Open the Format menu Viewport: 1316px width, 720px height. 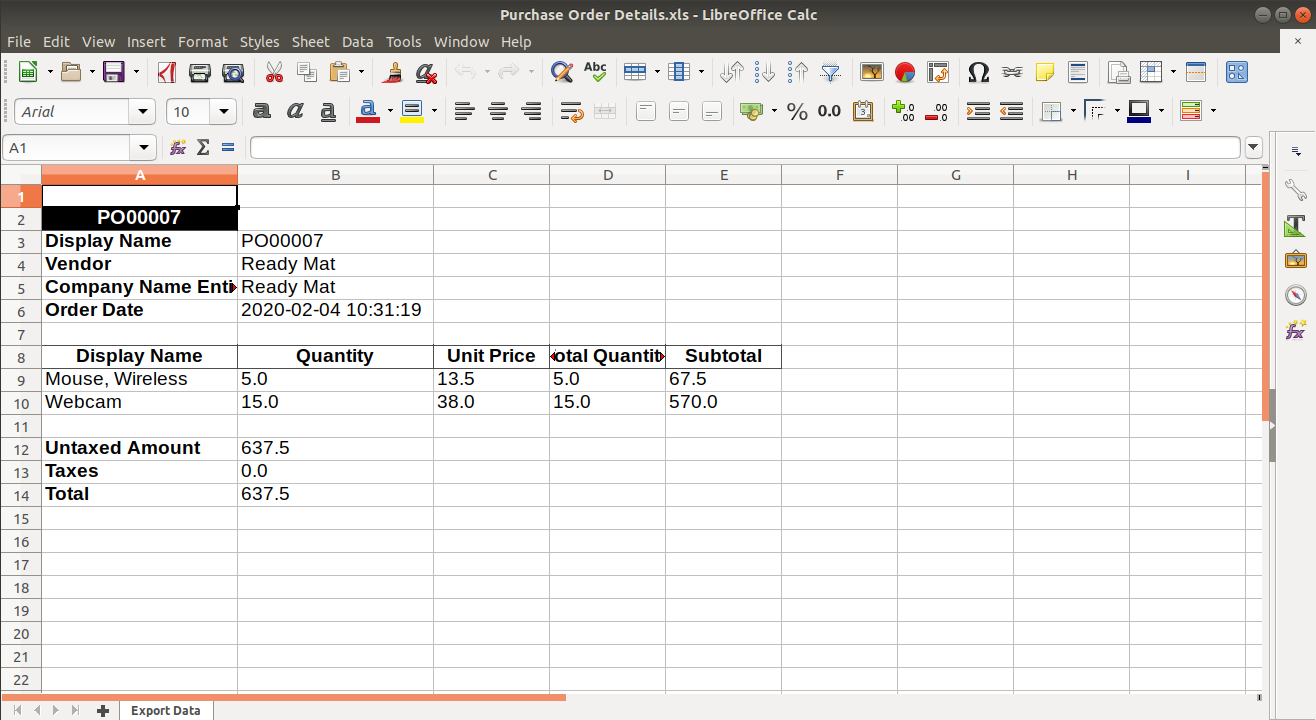(203, 42)
